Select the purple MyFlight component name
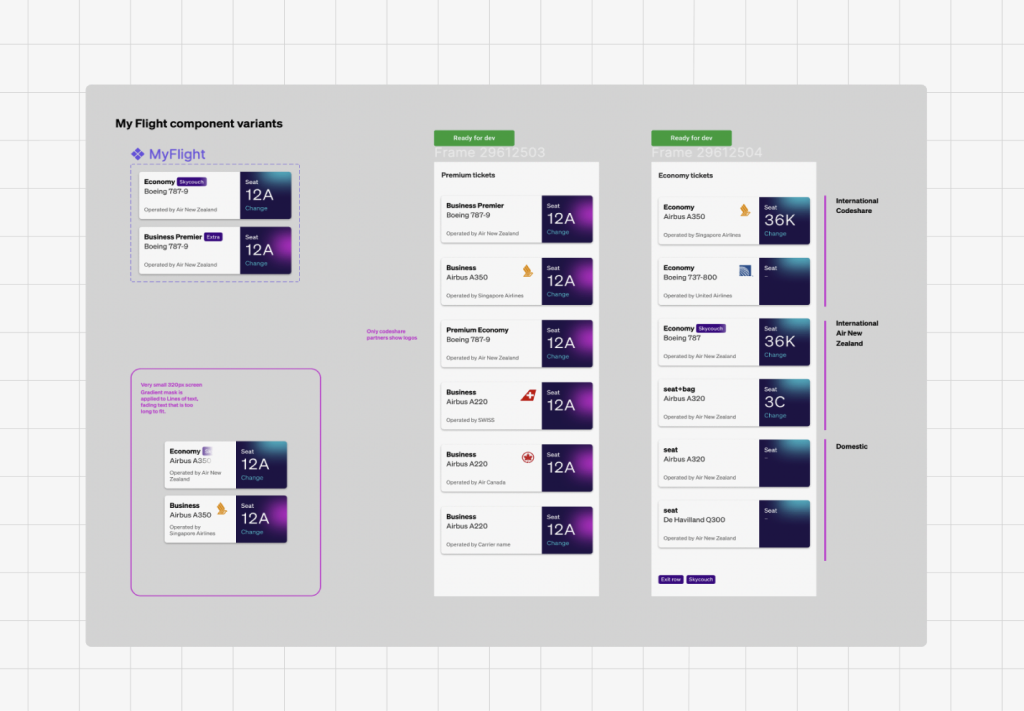The image size is (1024, 711). click(177, 154)
